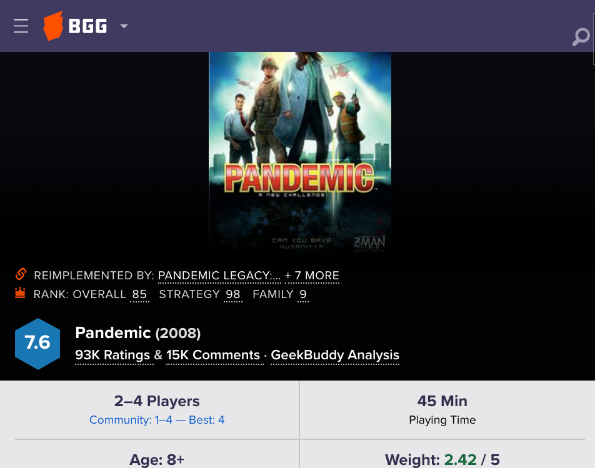595x468 pixels.
Task: Open overall rank 85 link
Action: [139, 295]
